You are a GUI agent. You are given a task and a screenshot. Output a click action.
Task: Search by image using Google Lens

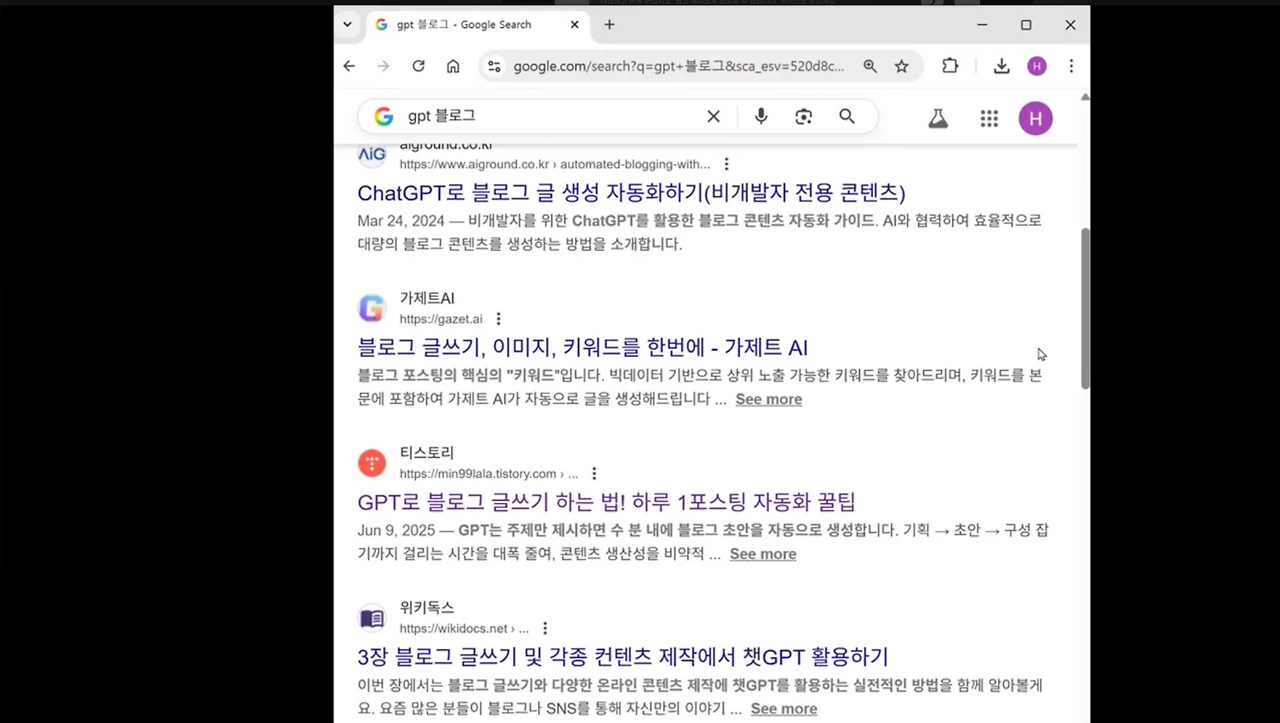[x=804, y=117]
